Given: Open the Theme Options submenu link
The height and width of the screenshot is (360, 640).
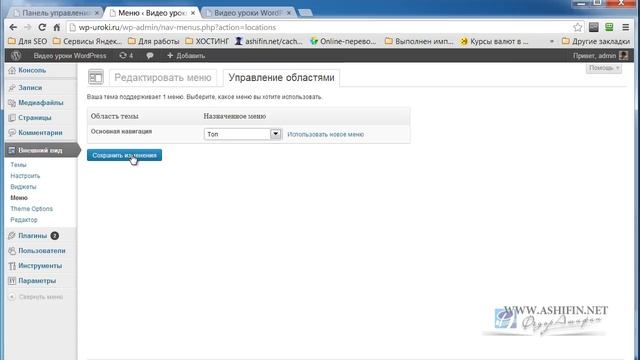Looking at the screenshot, I should click(31, 209).
